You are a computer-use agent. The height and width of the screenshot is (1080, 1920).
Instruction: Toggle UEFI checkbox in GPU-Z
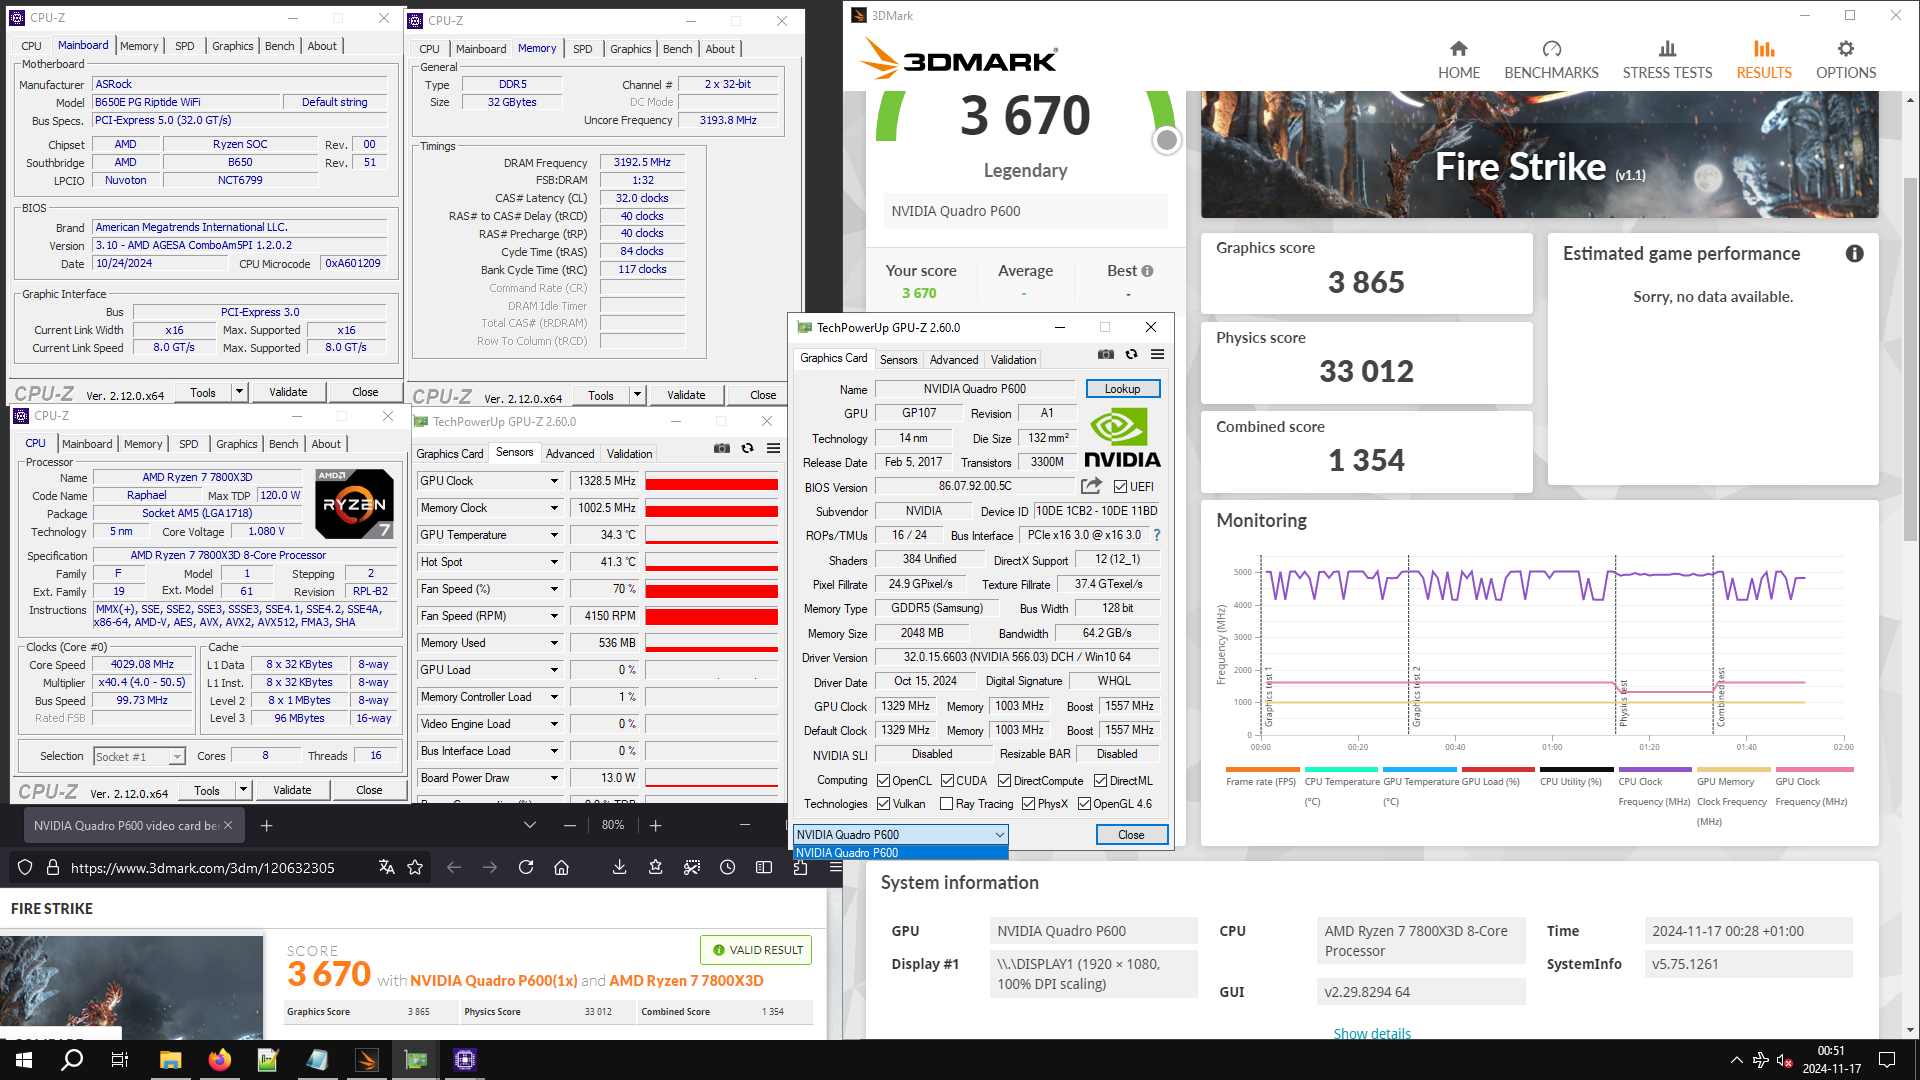1120,487
